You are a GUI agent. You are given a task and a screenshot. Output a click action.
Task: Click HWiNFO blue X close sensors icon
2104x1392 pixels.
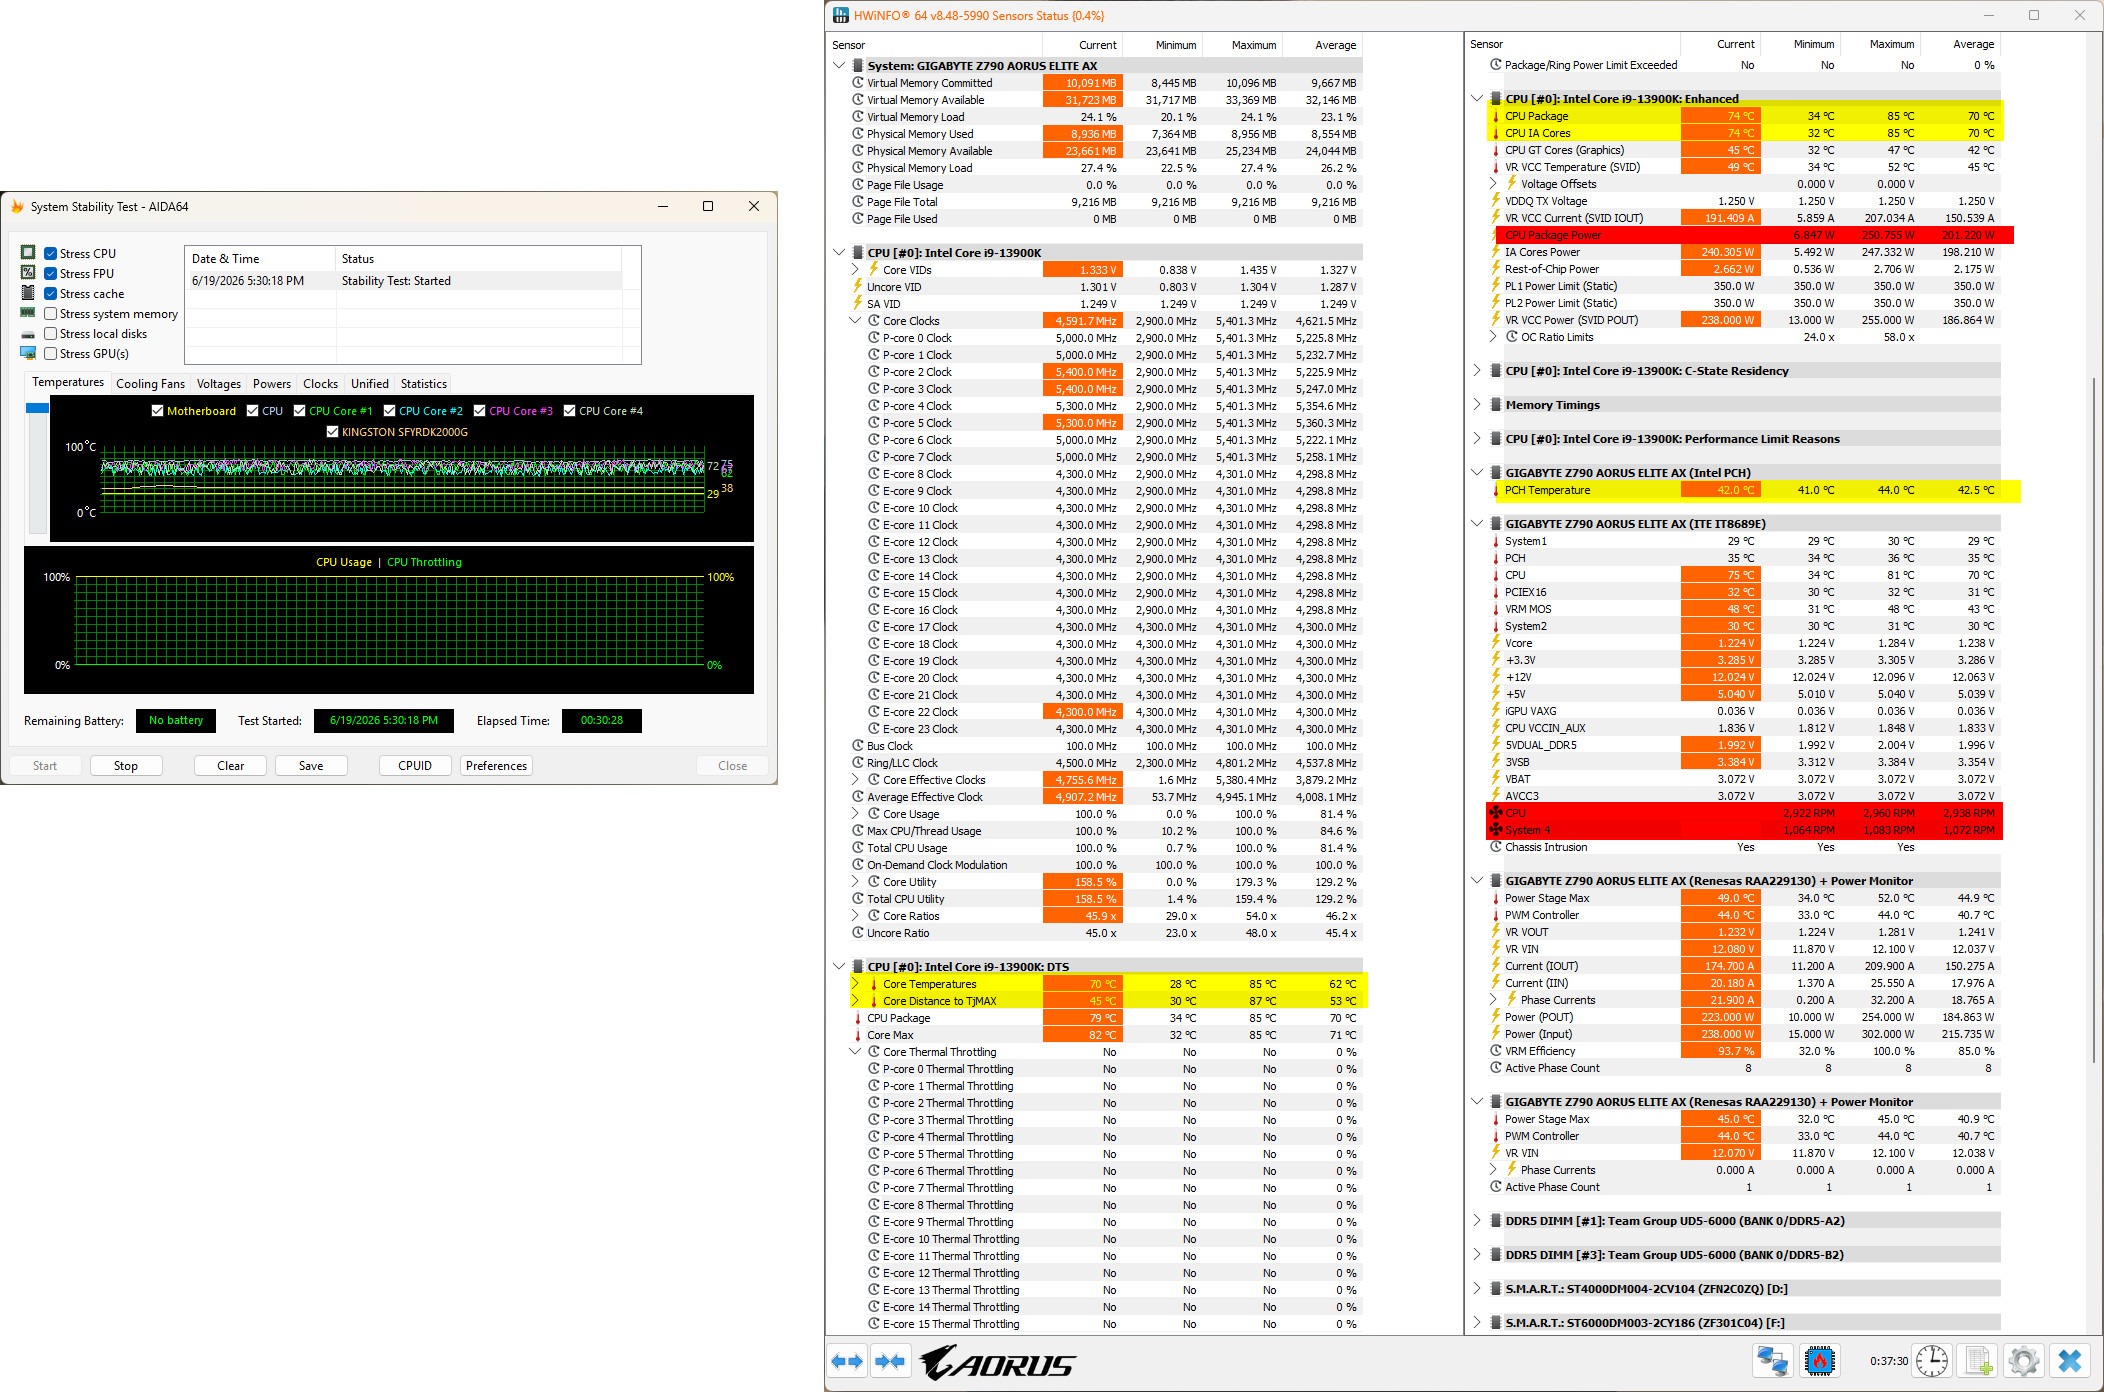point(2070,1361)
